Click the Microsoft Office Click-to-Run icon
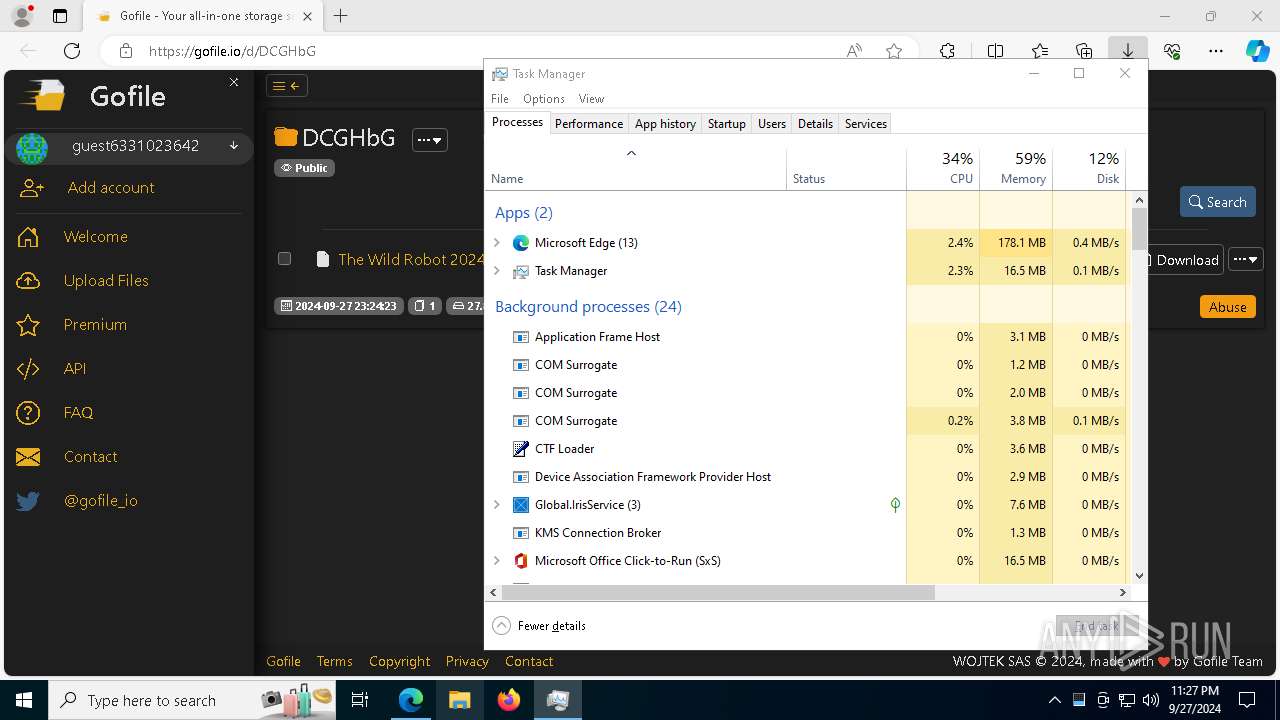This screenshot has width=1280, height=720. [x=520, y=561]
